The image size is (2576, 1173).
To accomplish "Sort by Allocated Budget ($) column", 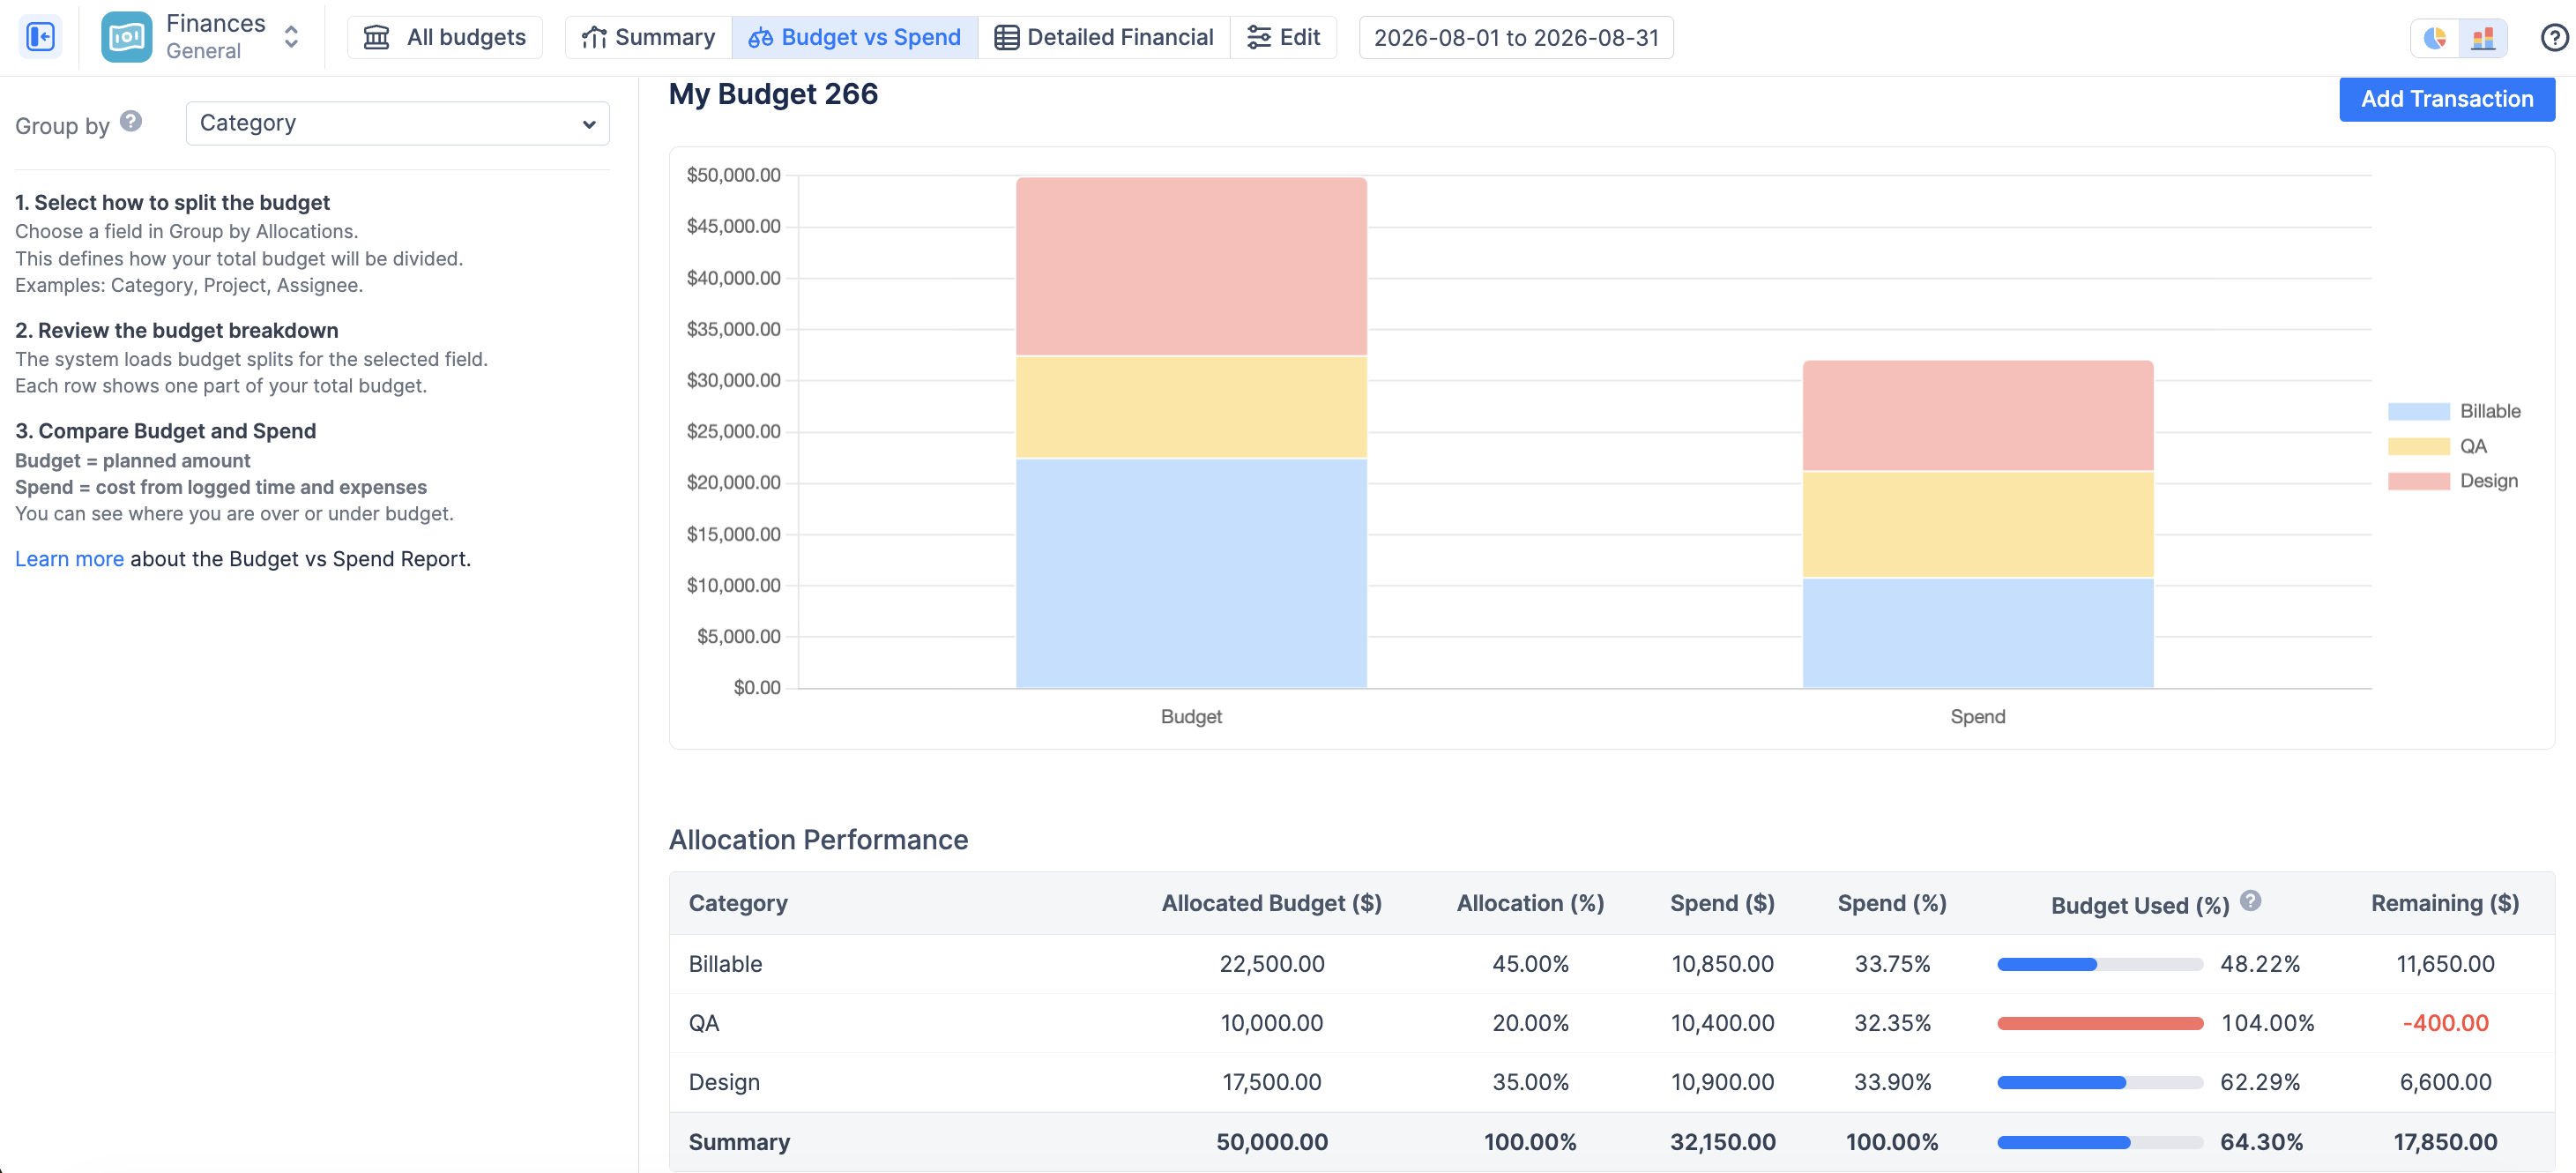I will (1271, 903).
